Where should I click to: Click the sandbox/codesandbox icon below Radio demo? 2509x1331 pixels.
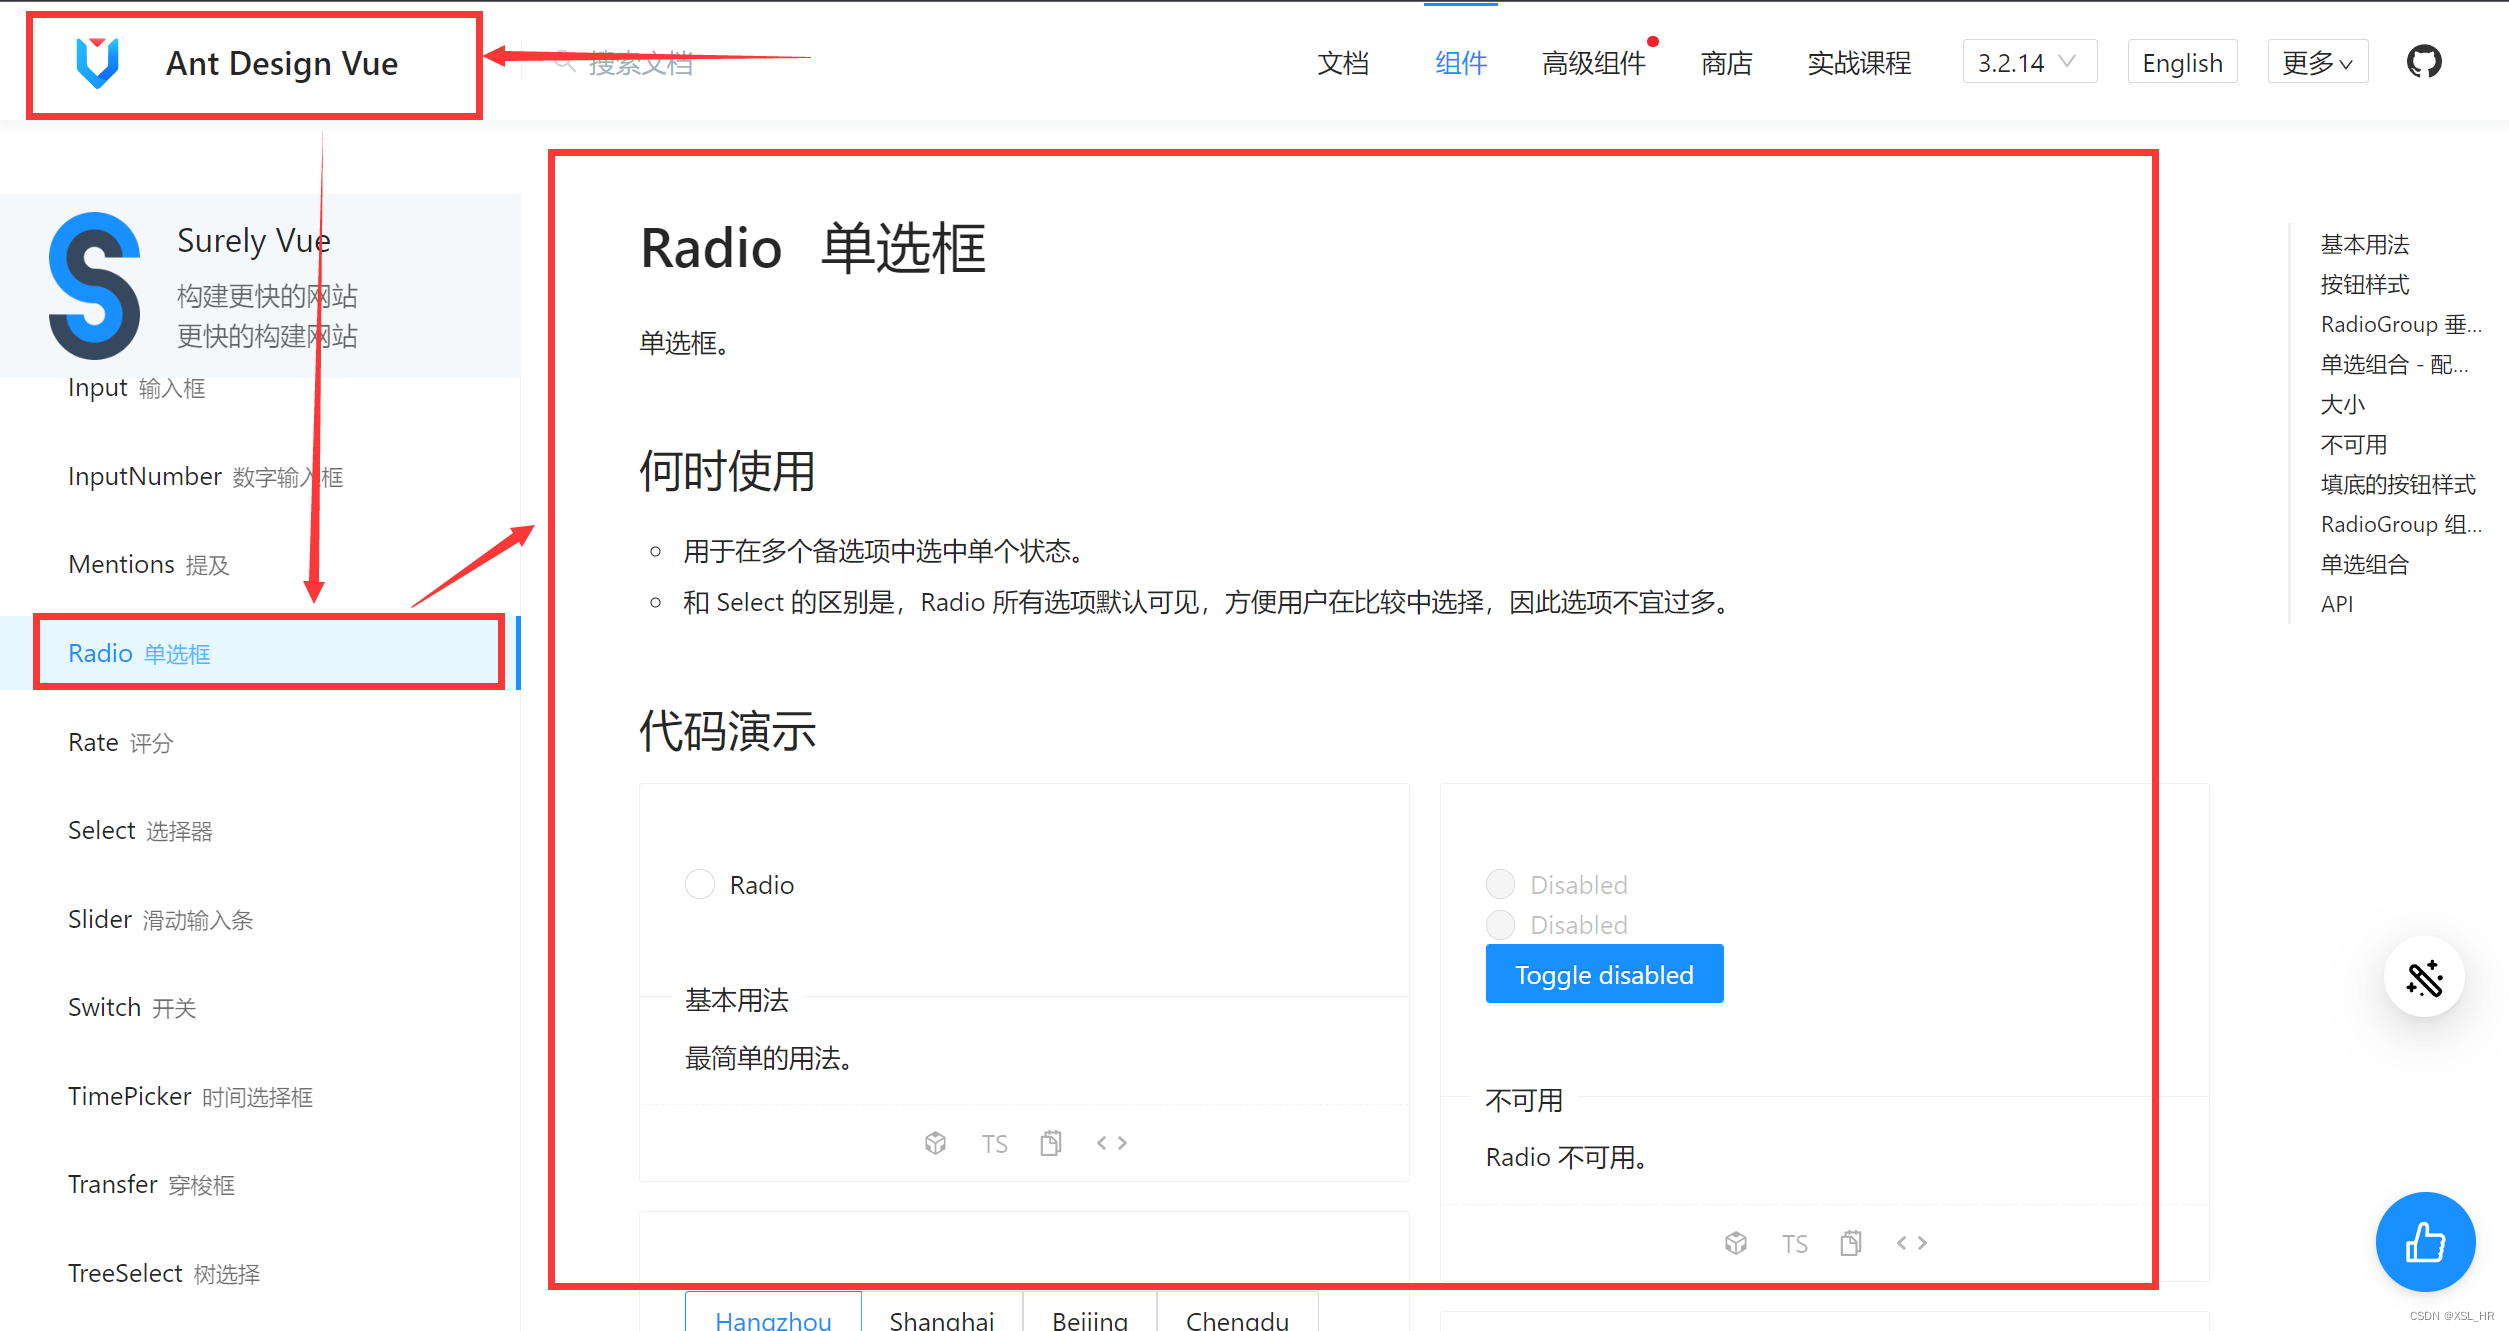(934, 1142)
